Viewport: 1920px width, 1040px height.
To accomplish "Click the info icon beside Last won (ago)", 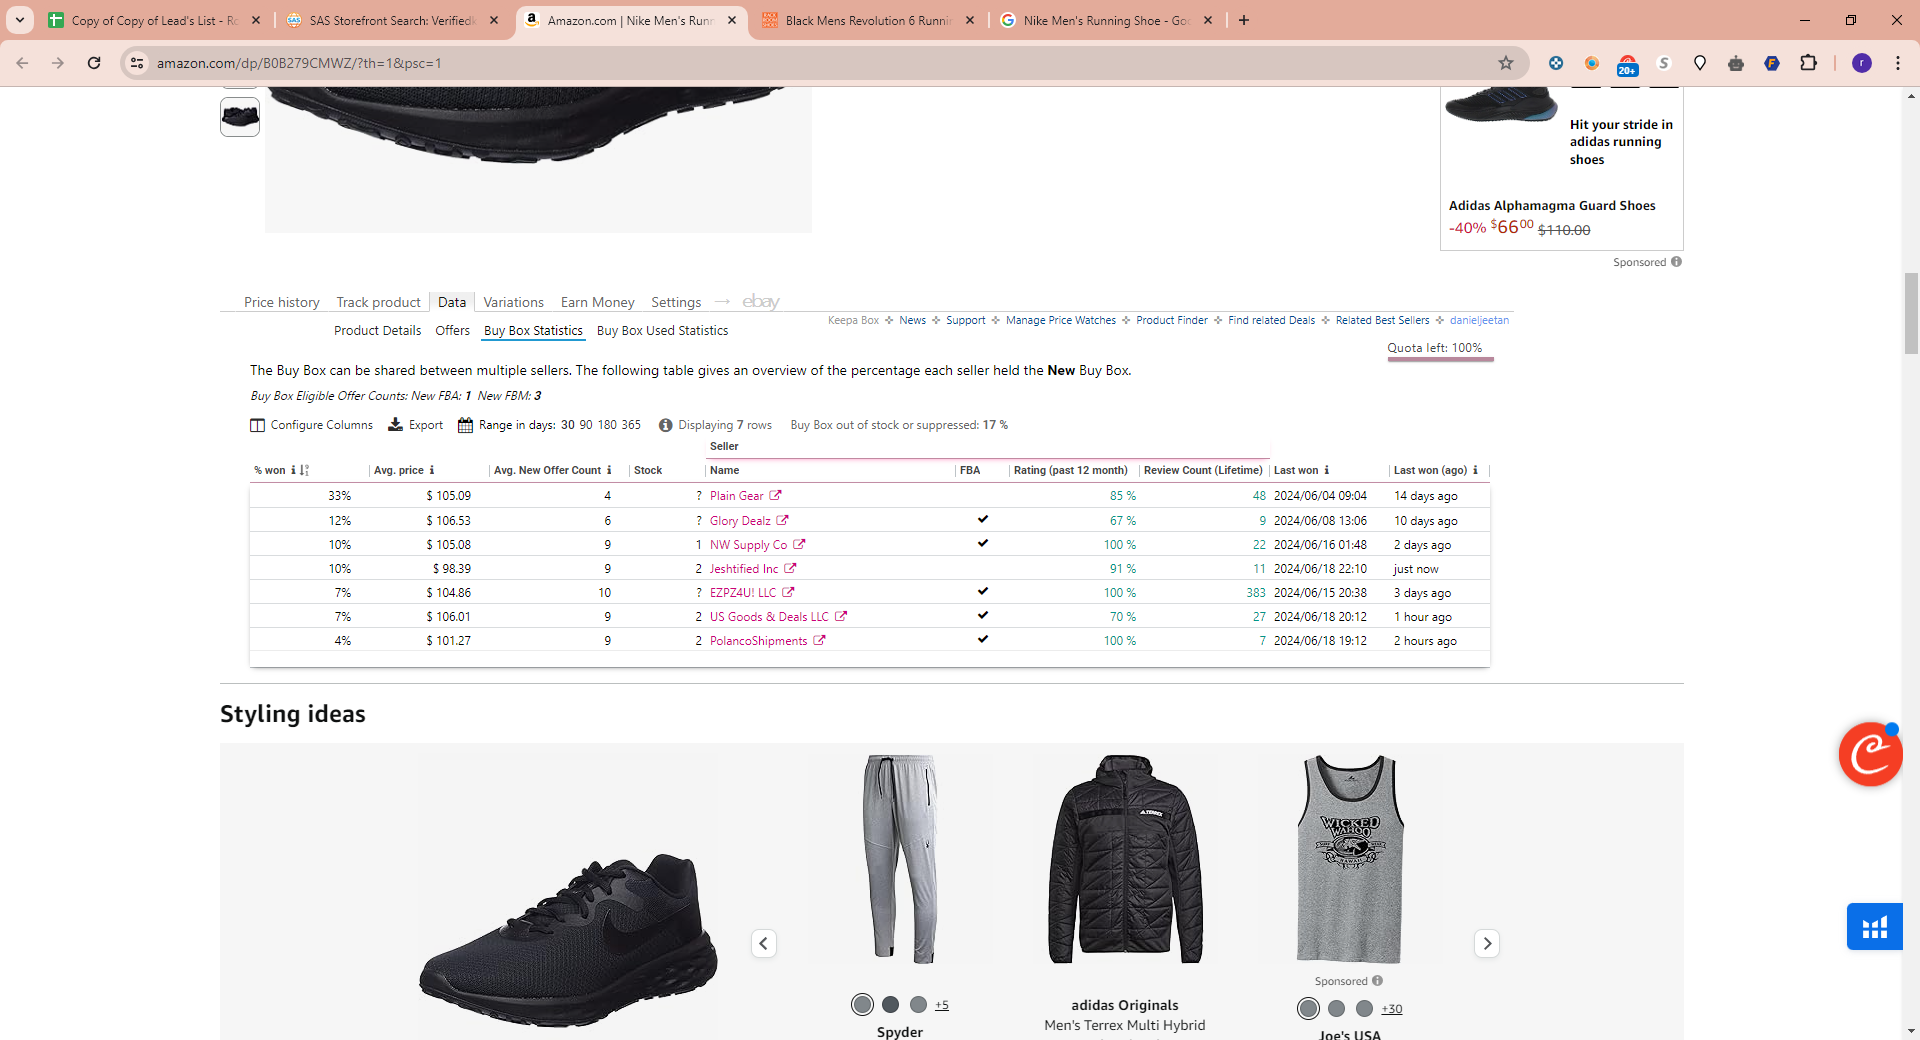I will [x=1475, y=470].
